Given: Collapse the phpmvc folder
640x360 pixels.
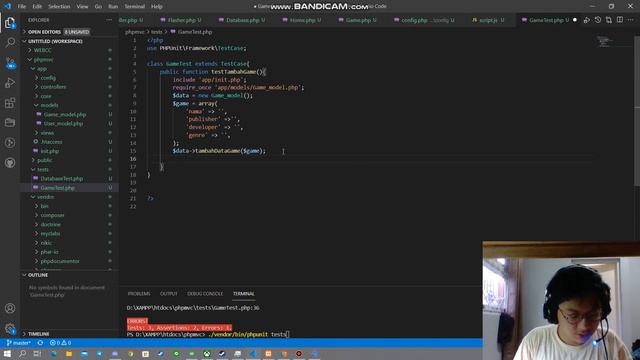Looking at the screenshot, I should (70, 60).
